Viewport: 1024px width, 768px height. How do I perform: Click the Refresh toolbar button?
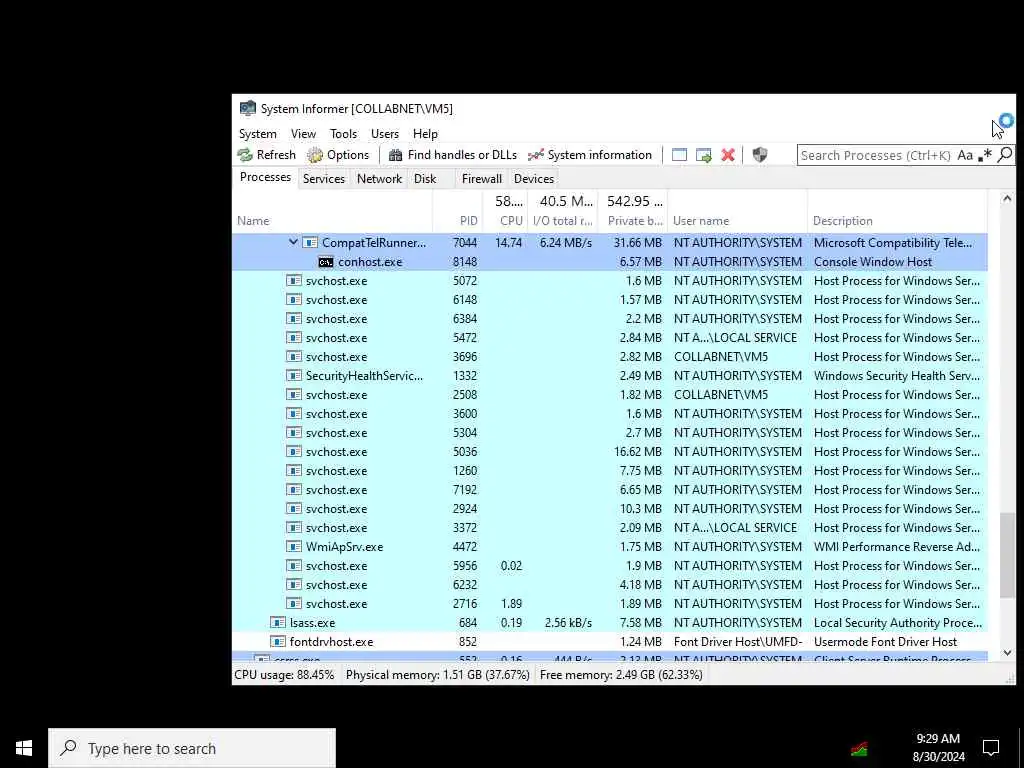(266, 155)
